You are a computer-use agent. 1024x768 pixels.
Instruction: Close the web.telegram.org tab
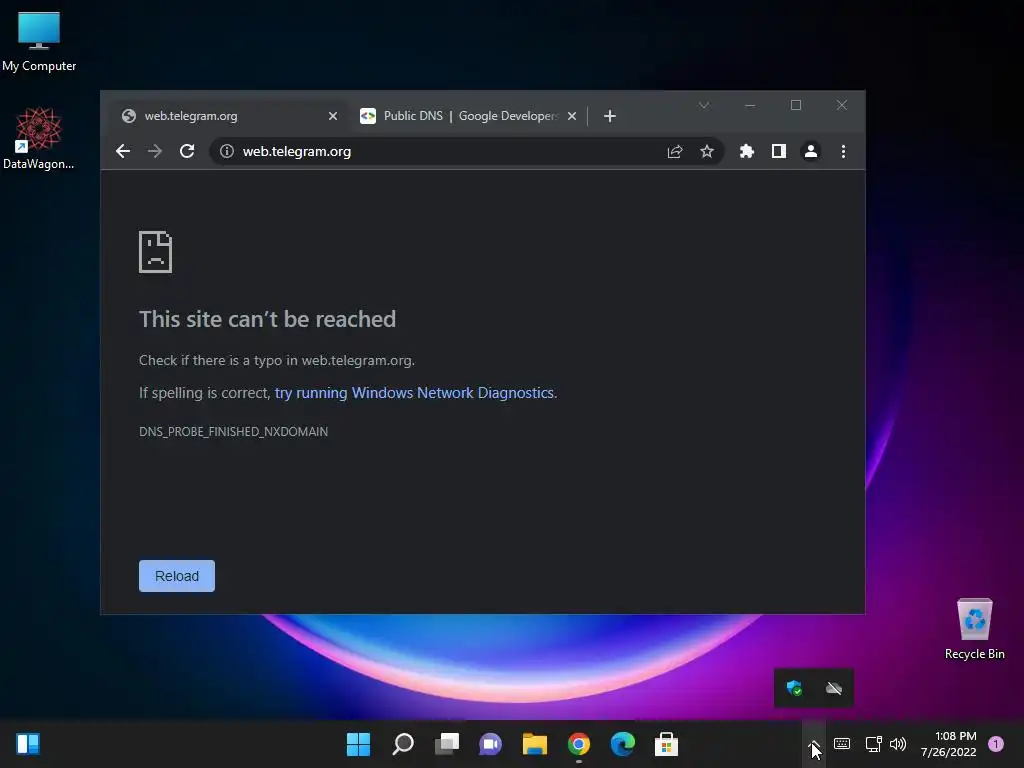332,116
